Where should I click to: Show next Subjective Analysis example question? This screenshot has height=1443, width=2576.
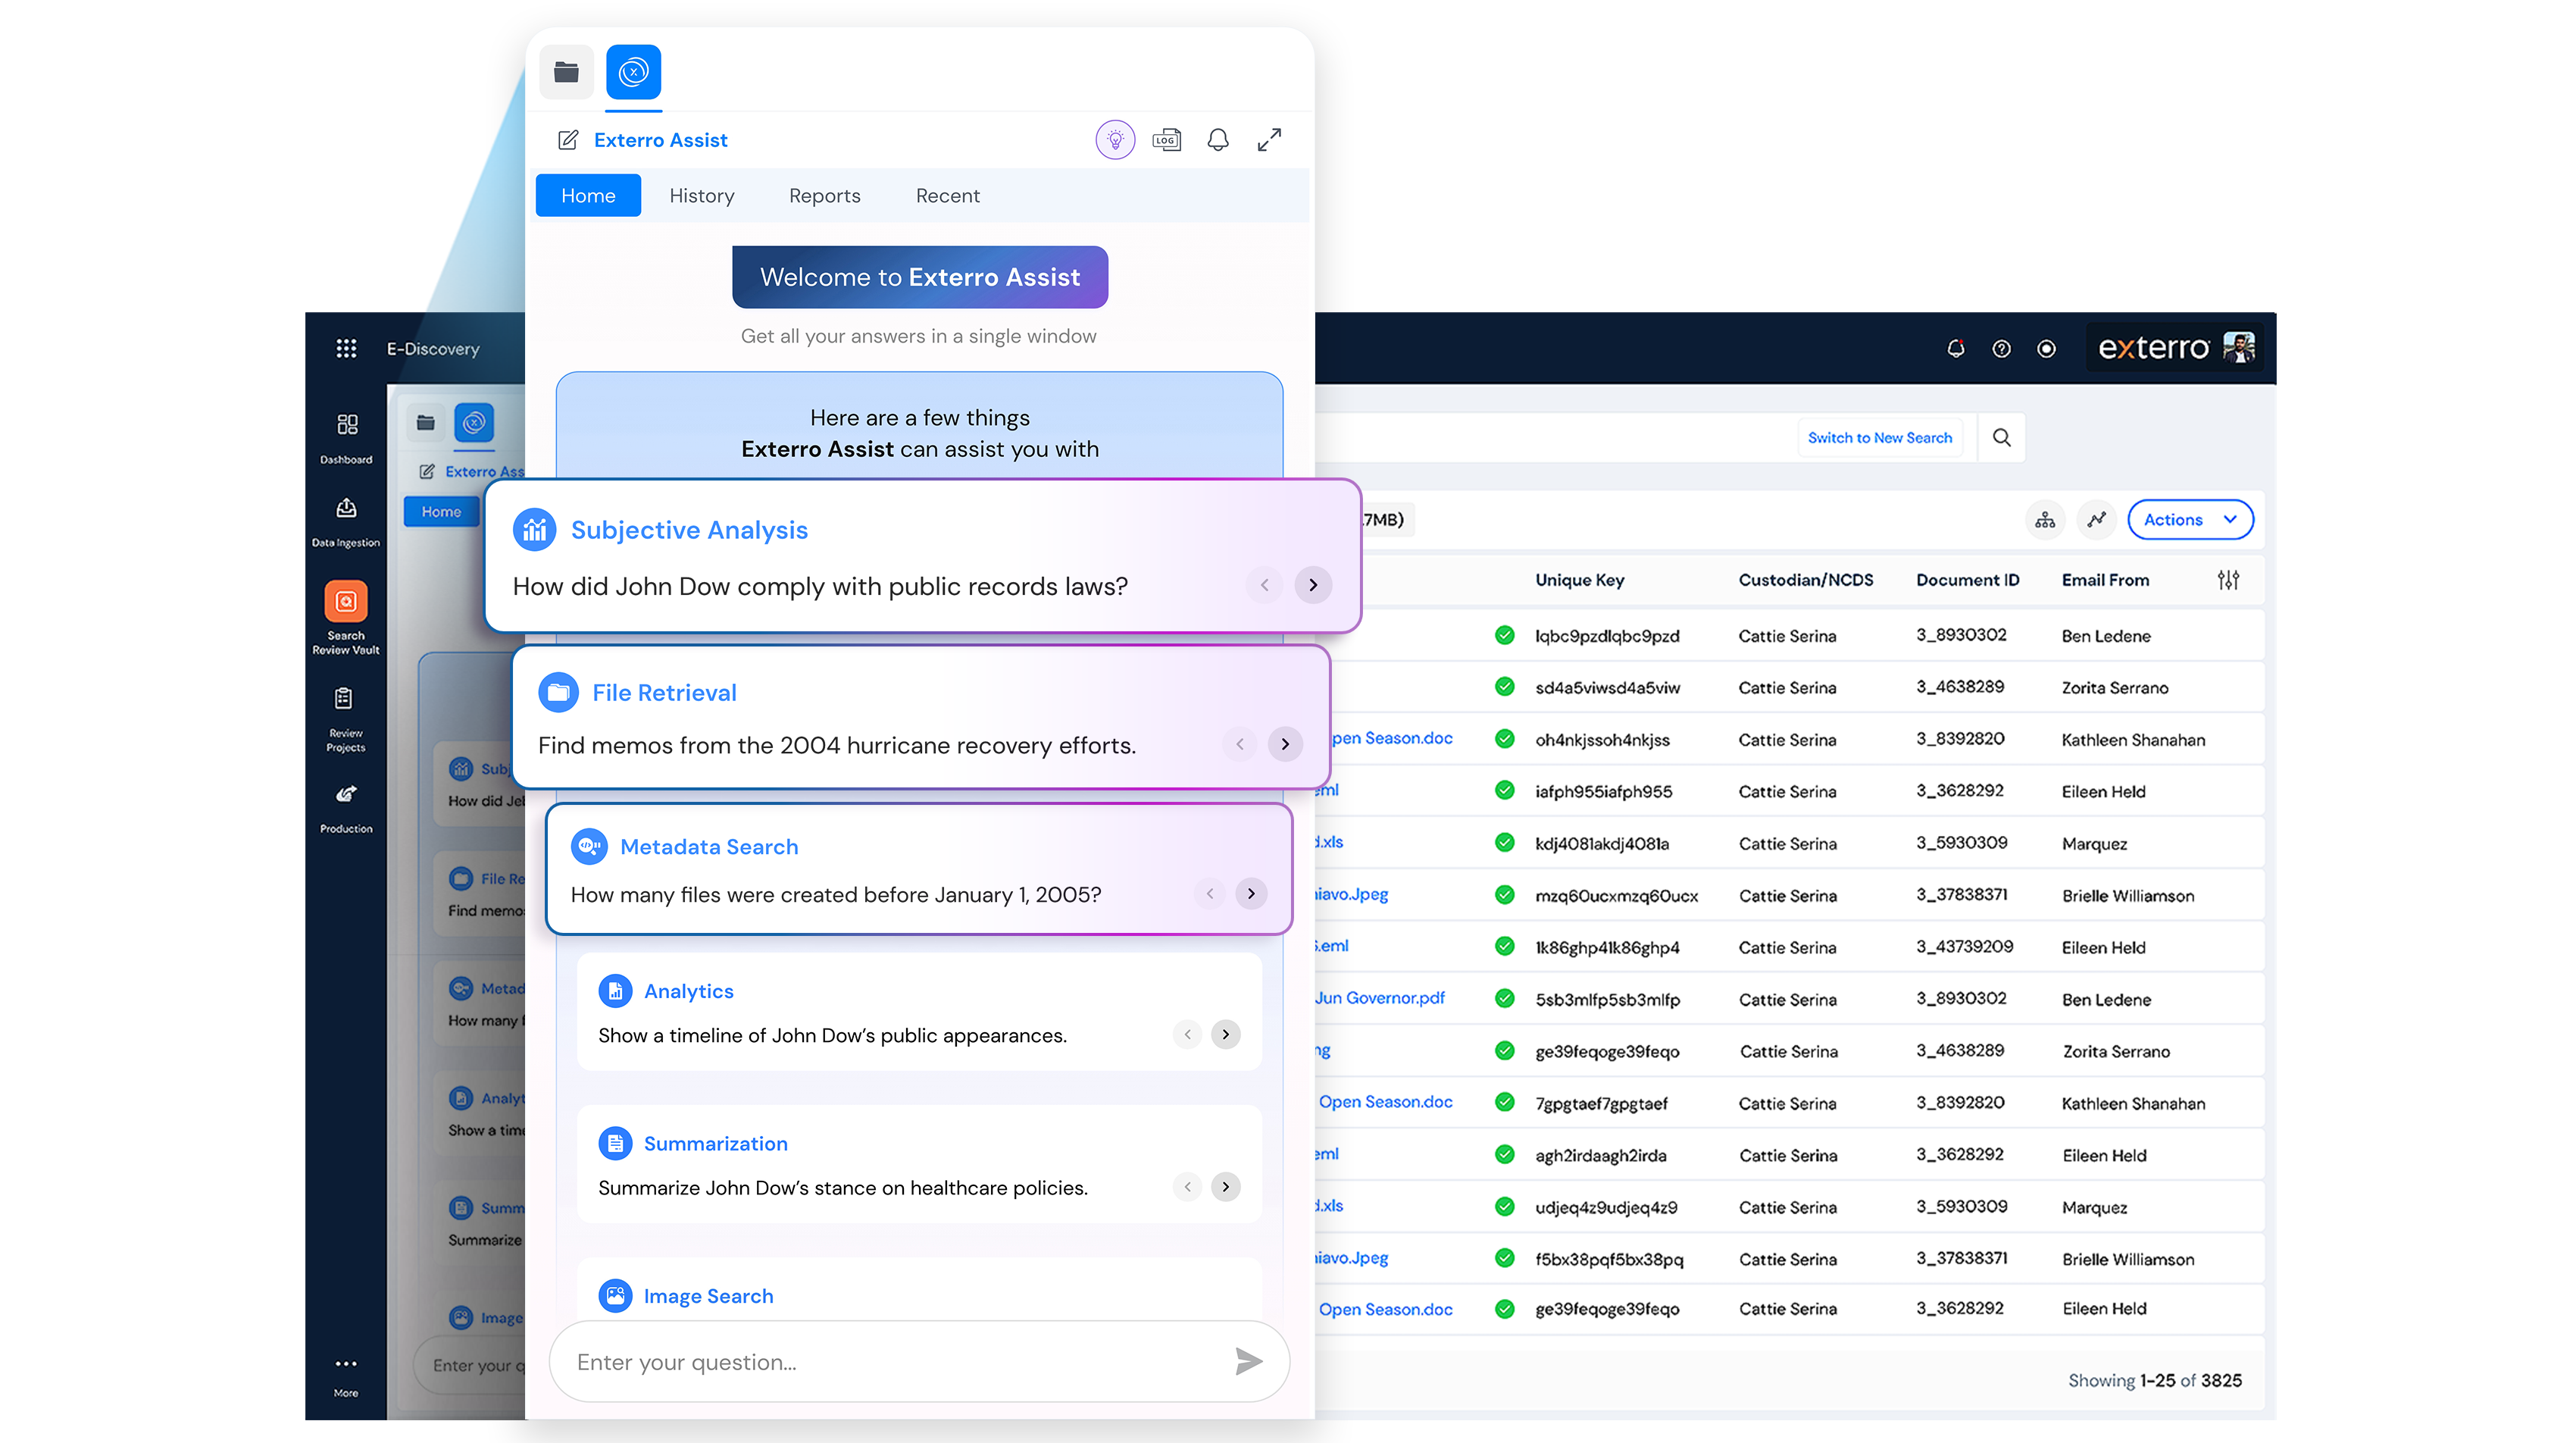tap(1313, 585)
